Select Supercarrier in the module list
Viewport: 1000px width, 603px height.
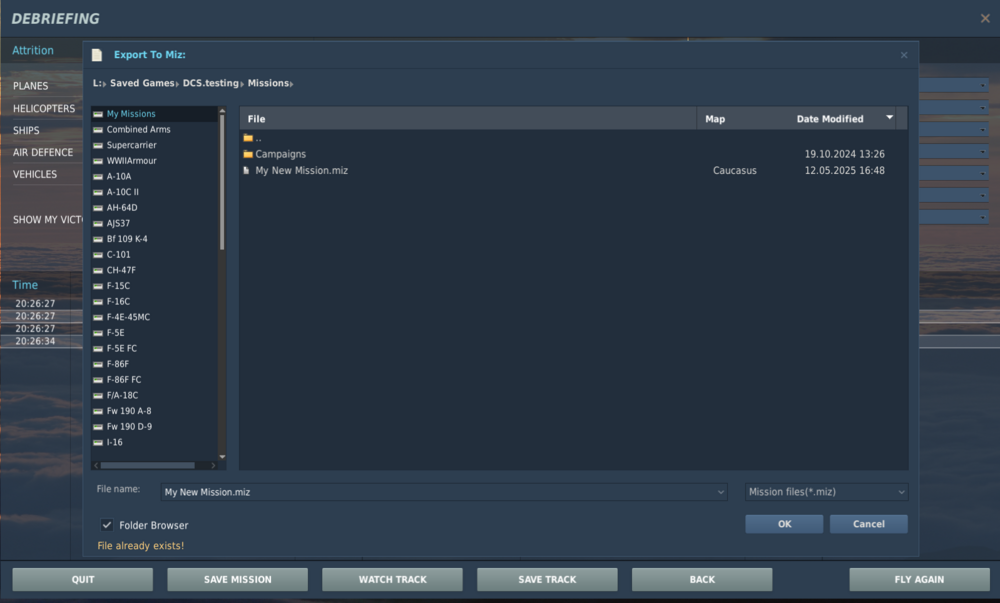pyautogui.click(x=131, y=145)
